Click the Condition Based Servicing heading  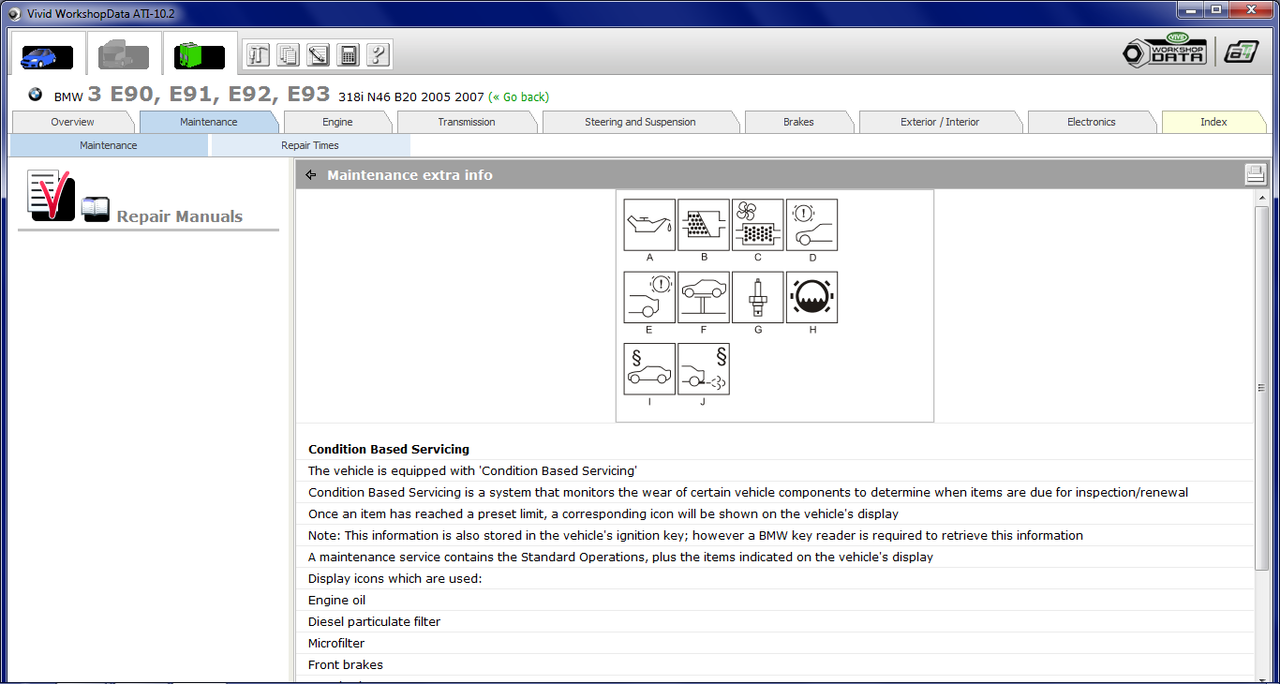pyautogui.click(x=389, y=449)
